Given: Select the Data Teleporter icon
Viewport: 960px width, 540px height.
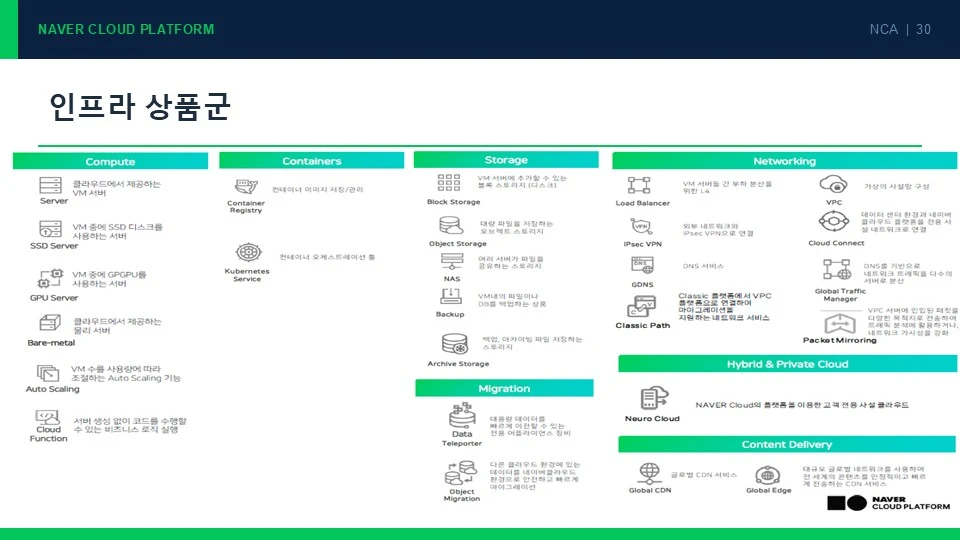Looking at the screenshot, I should coord(462,415).
